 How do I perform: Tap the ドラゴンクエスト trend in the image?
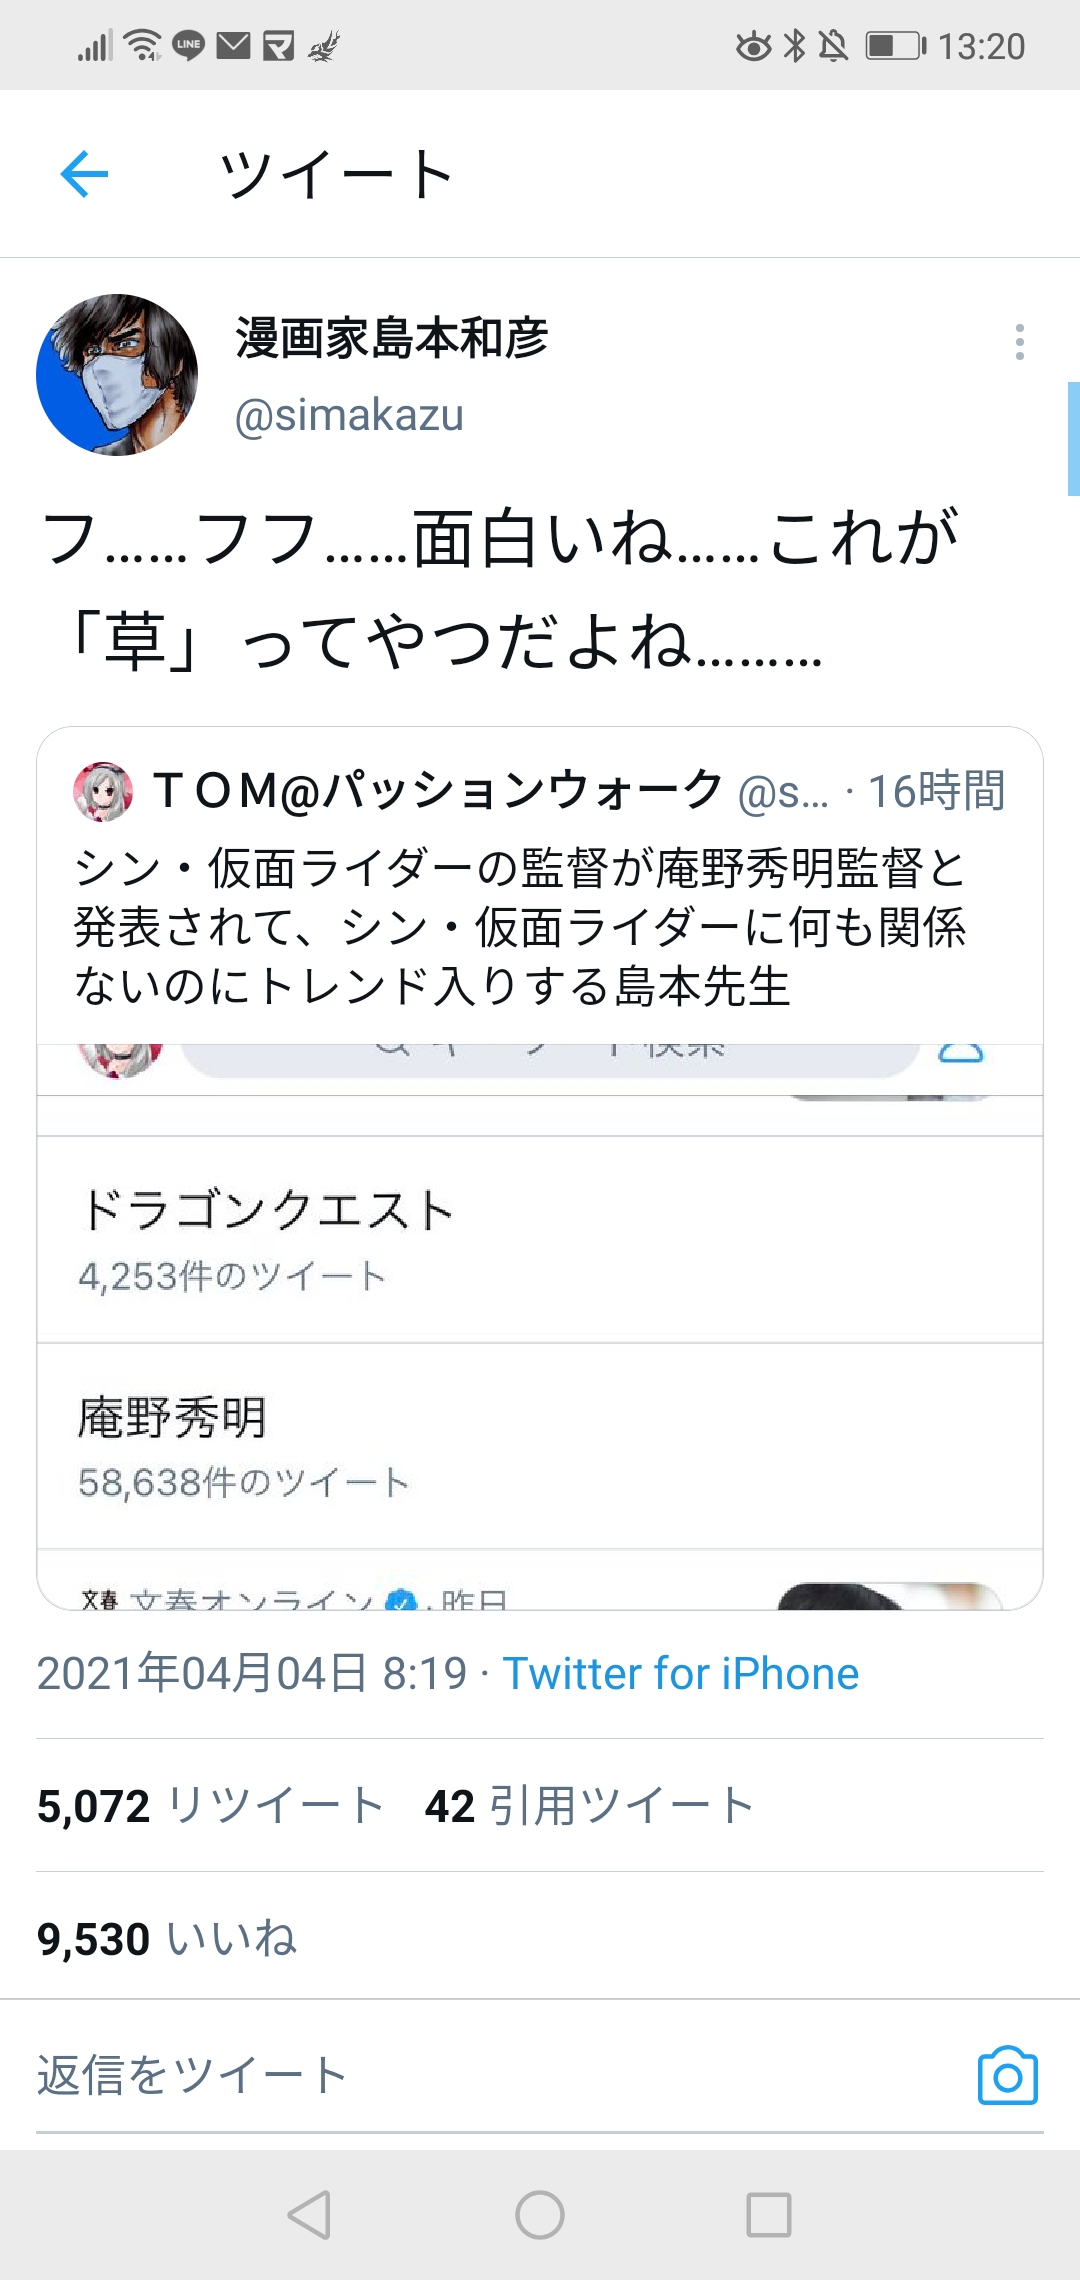pyautogui.click(x=266, y=1238)
